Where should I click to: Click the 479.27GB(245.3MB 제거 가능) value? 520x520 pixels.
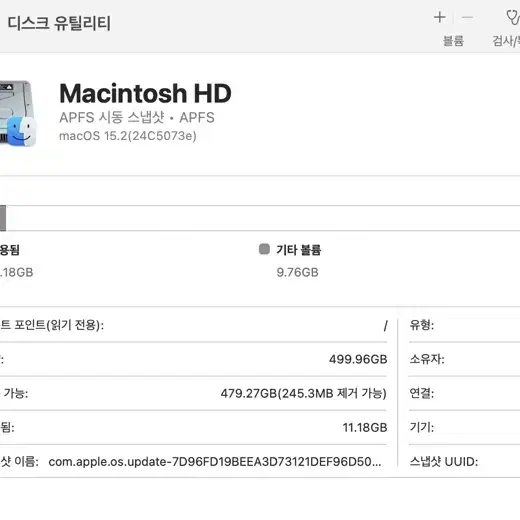[x=304, y=393]
